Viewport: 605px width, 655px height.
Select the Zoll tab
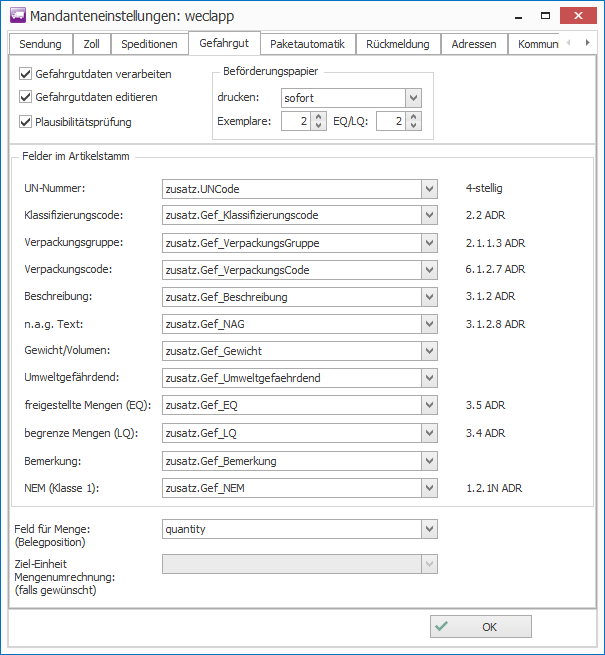click(91, 44)
